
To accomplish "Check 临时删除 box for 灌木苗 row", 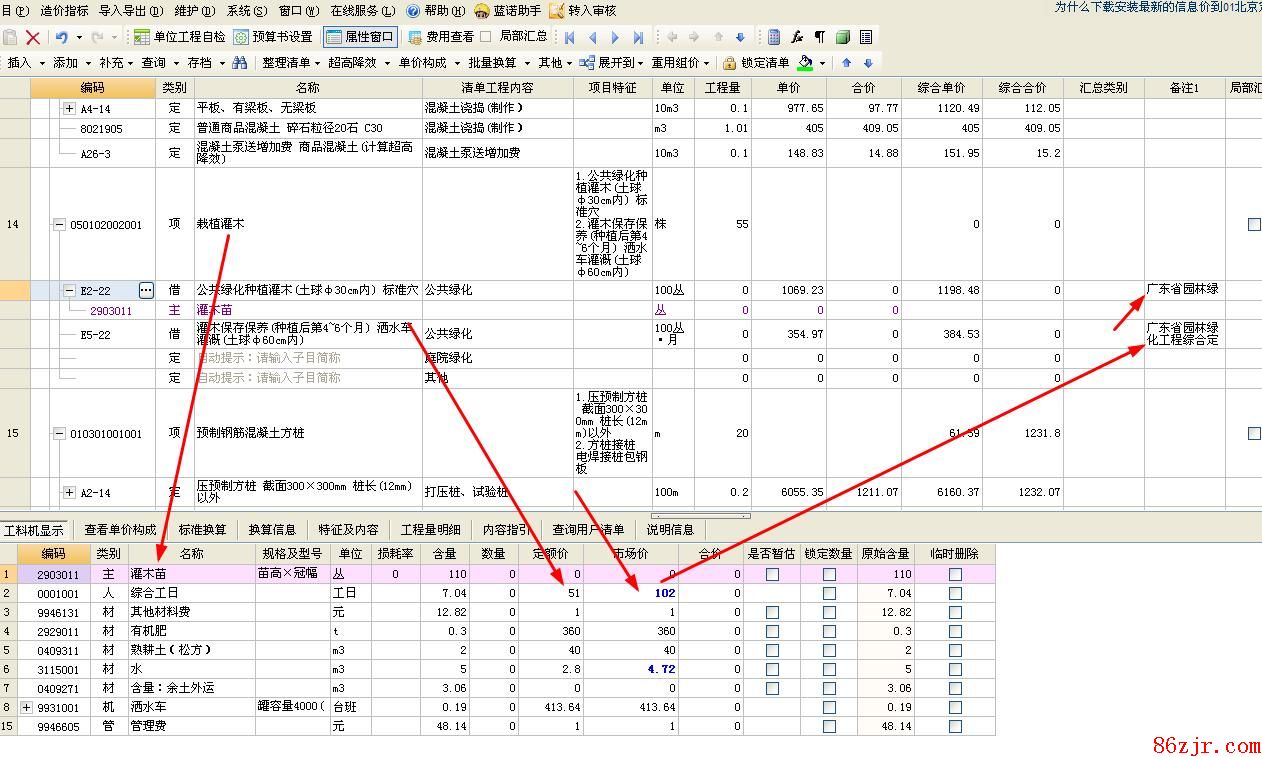I will (x=955, y=574).
